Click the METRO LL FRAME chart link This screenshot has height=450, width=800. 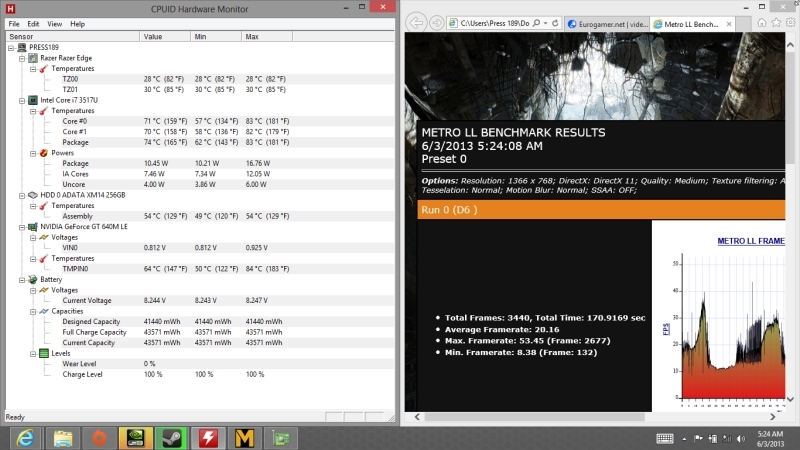[751, 241]
